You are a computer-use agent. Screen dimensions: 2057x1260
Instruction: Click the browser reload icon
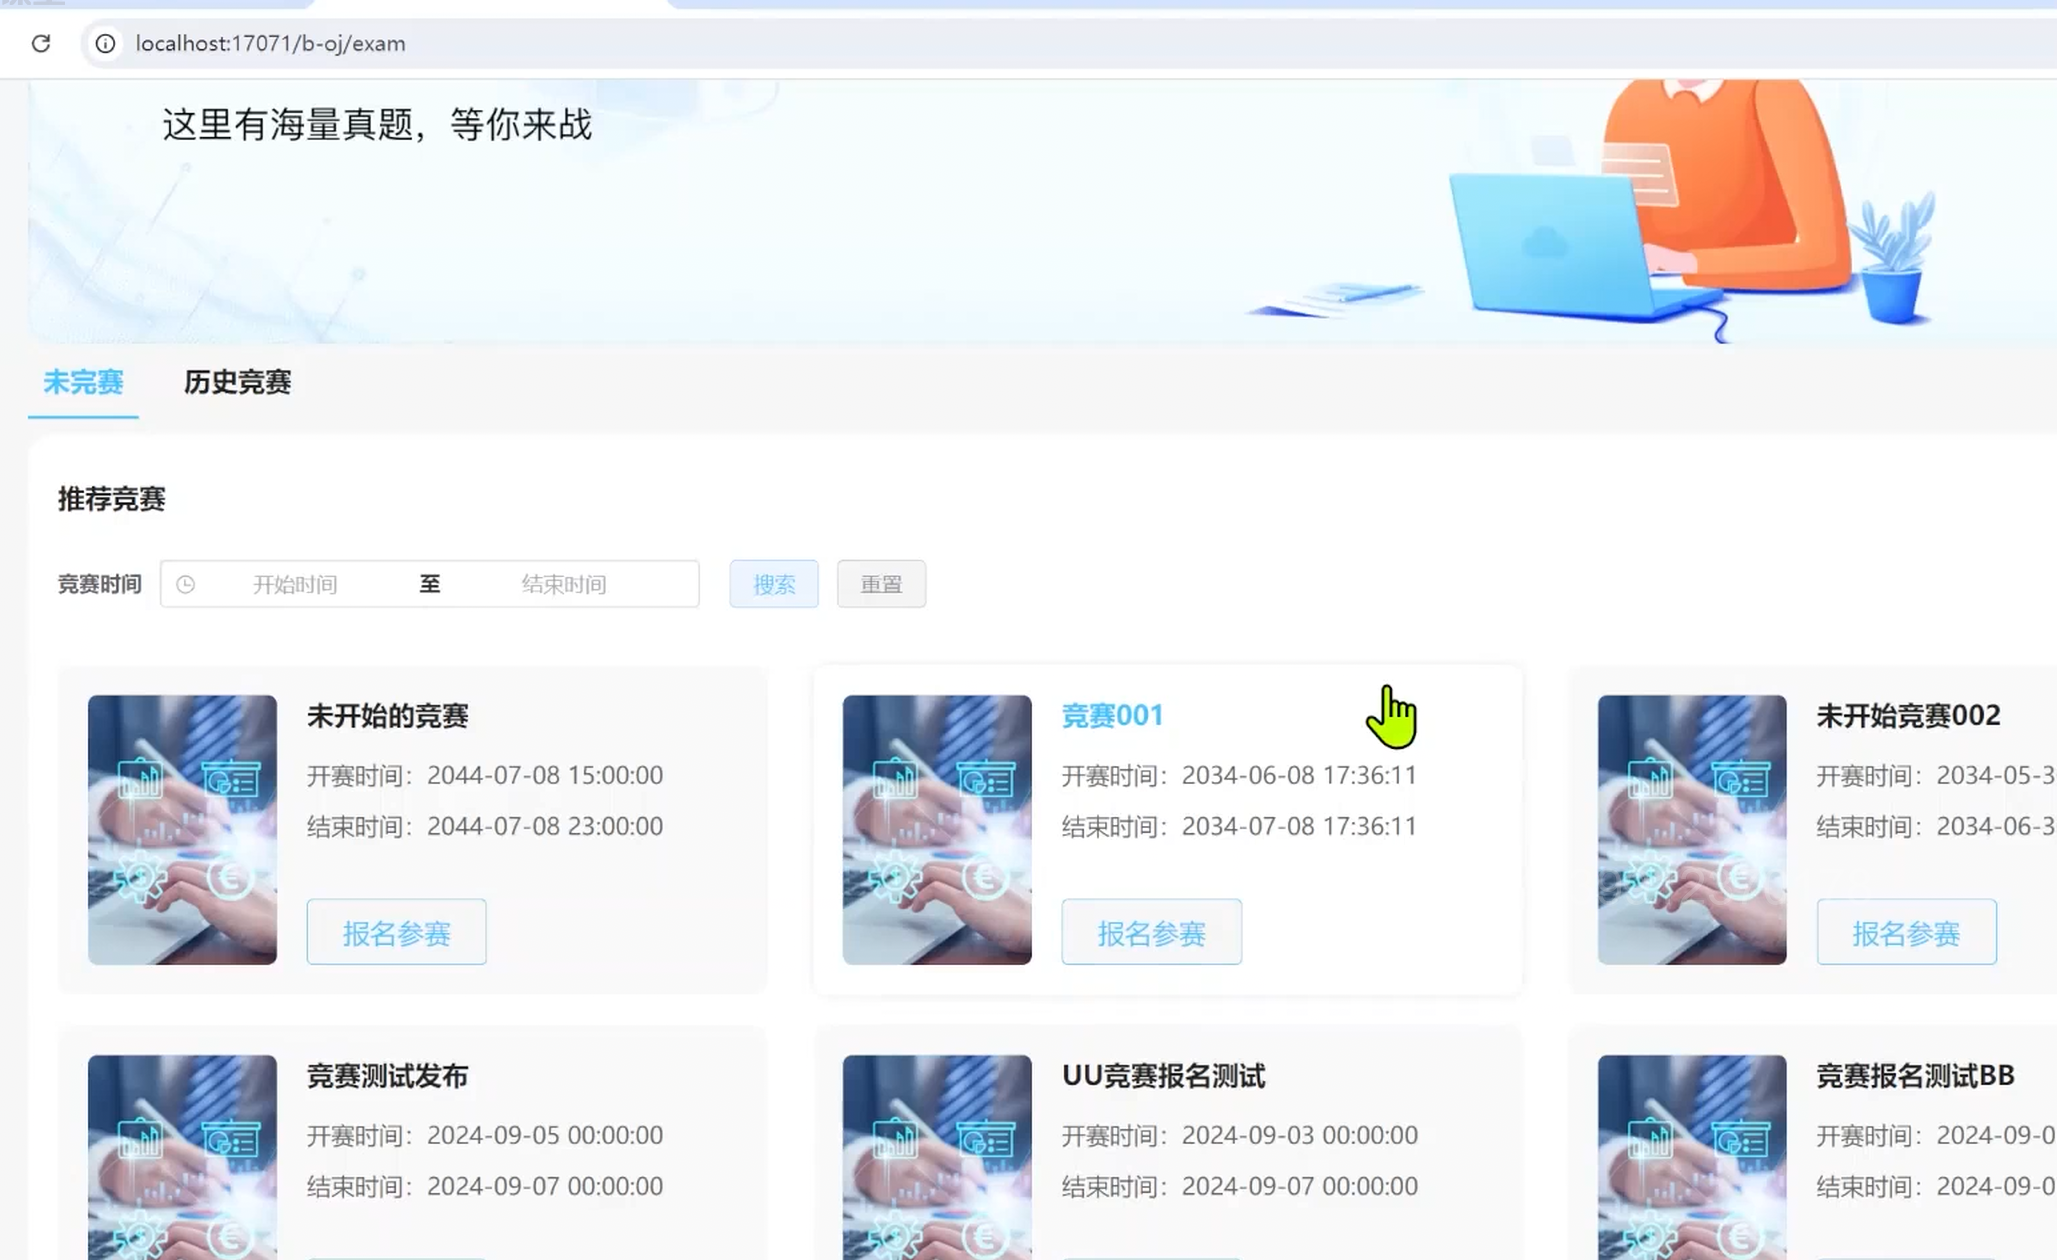point(41,43)
